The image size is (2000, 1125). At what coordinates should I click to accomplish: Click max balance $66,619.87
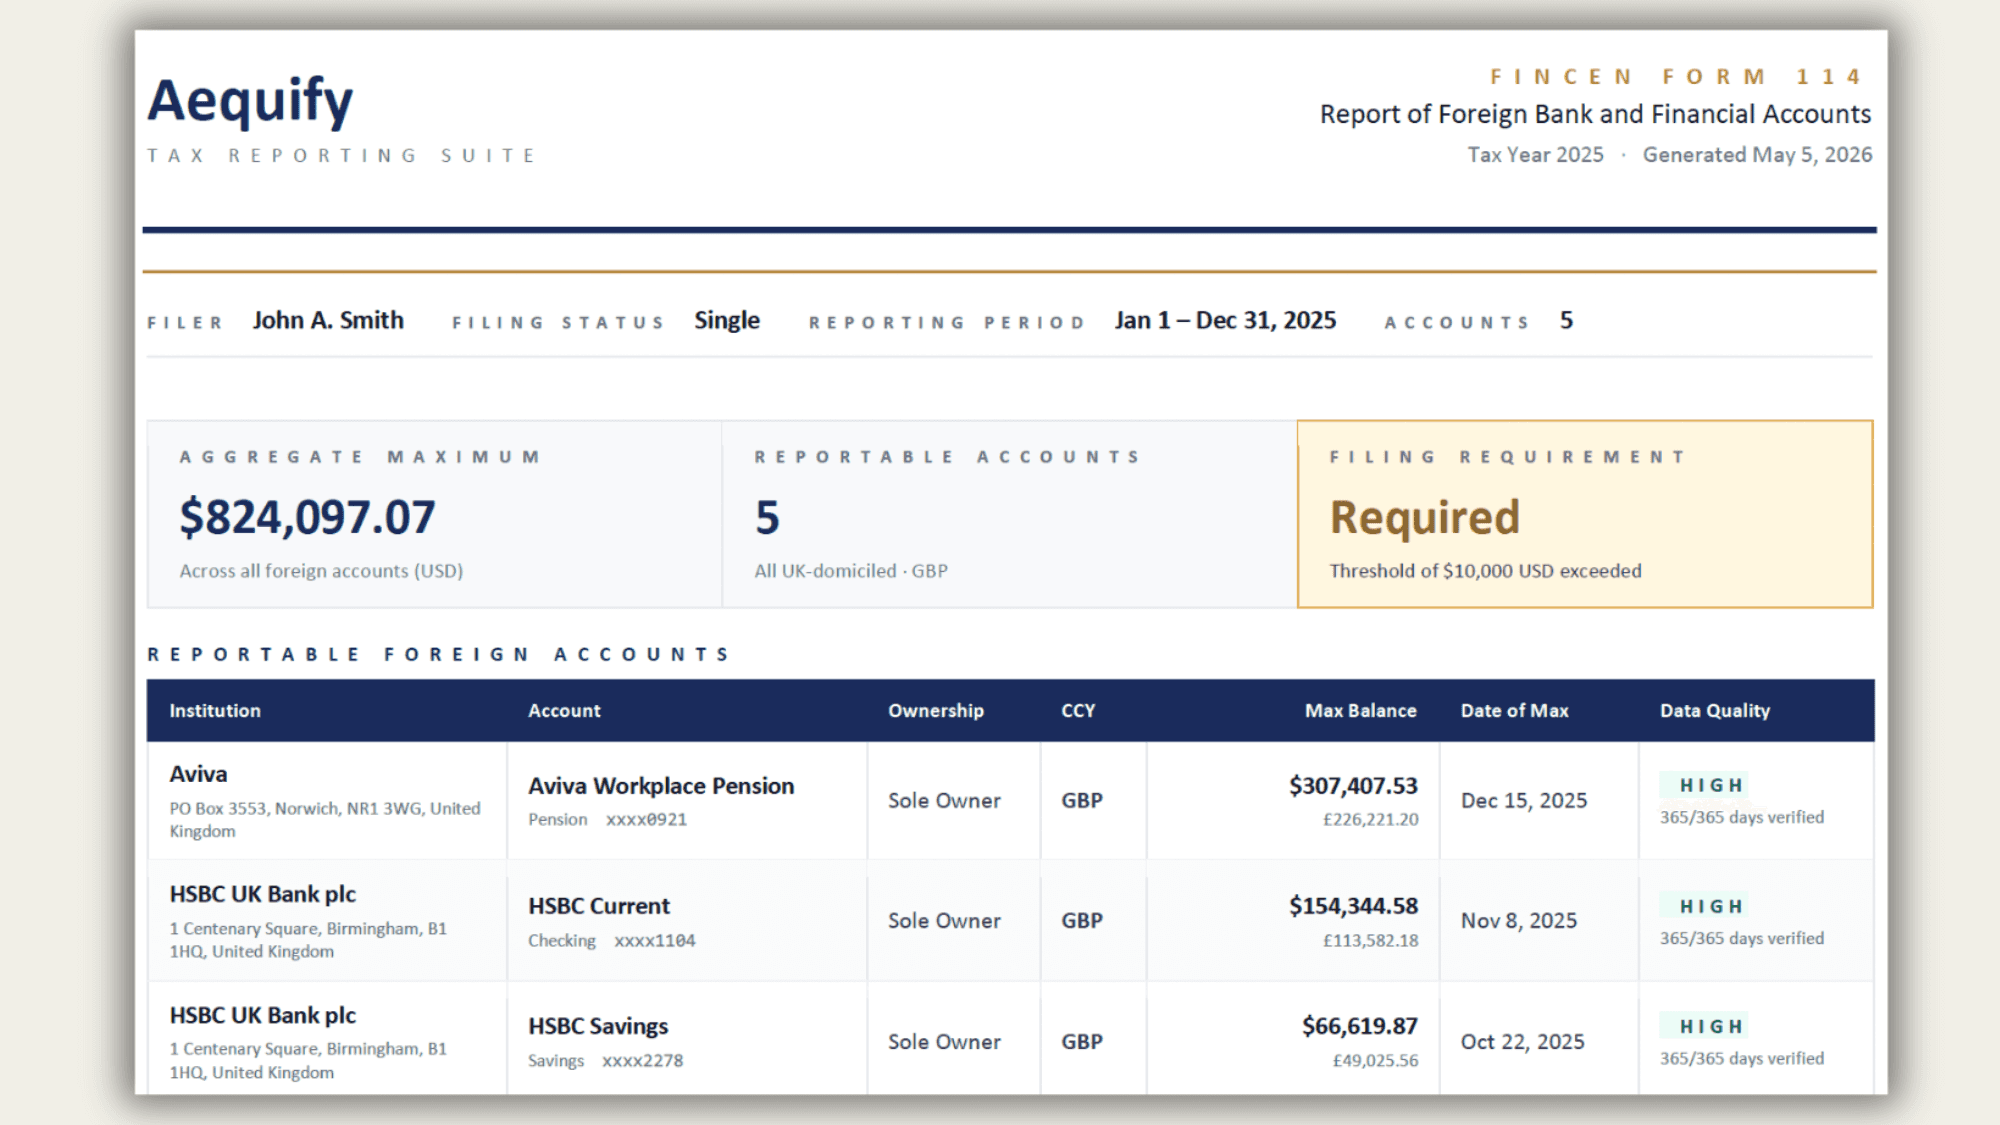pos(1360,1026)
